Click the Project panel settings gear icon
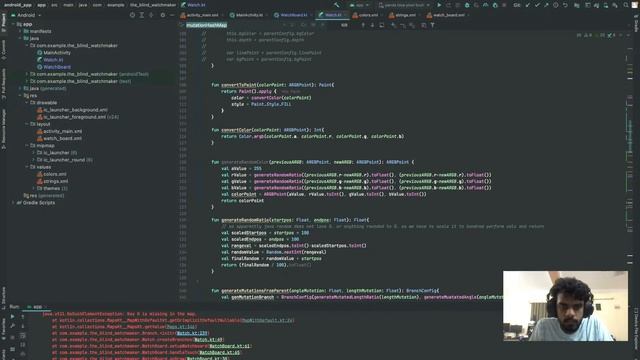This screenshot has width=640, height=360. [x=162, y=15]
